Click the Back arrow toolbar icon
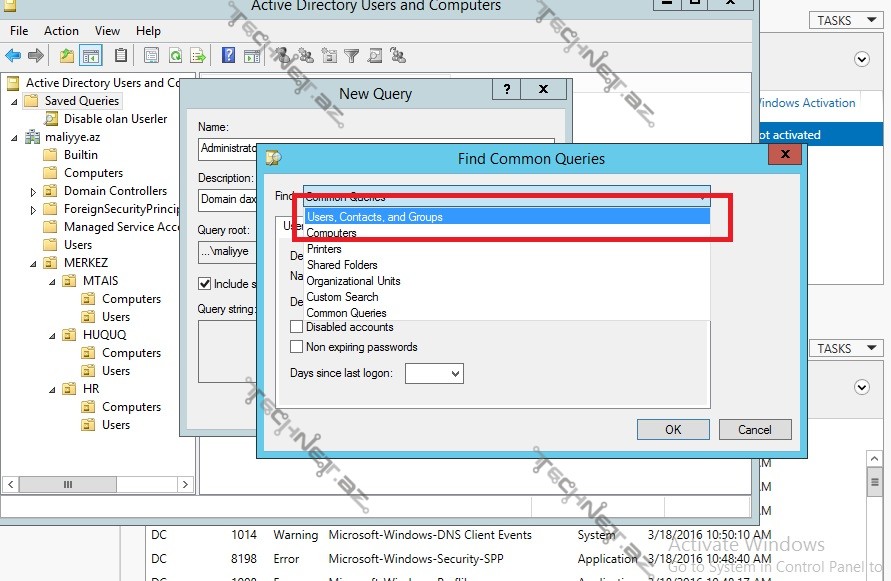This screenshot has height=581, width=891. pyautogui.click(x=13, y=56)
